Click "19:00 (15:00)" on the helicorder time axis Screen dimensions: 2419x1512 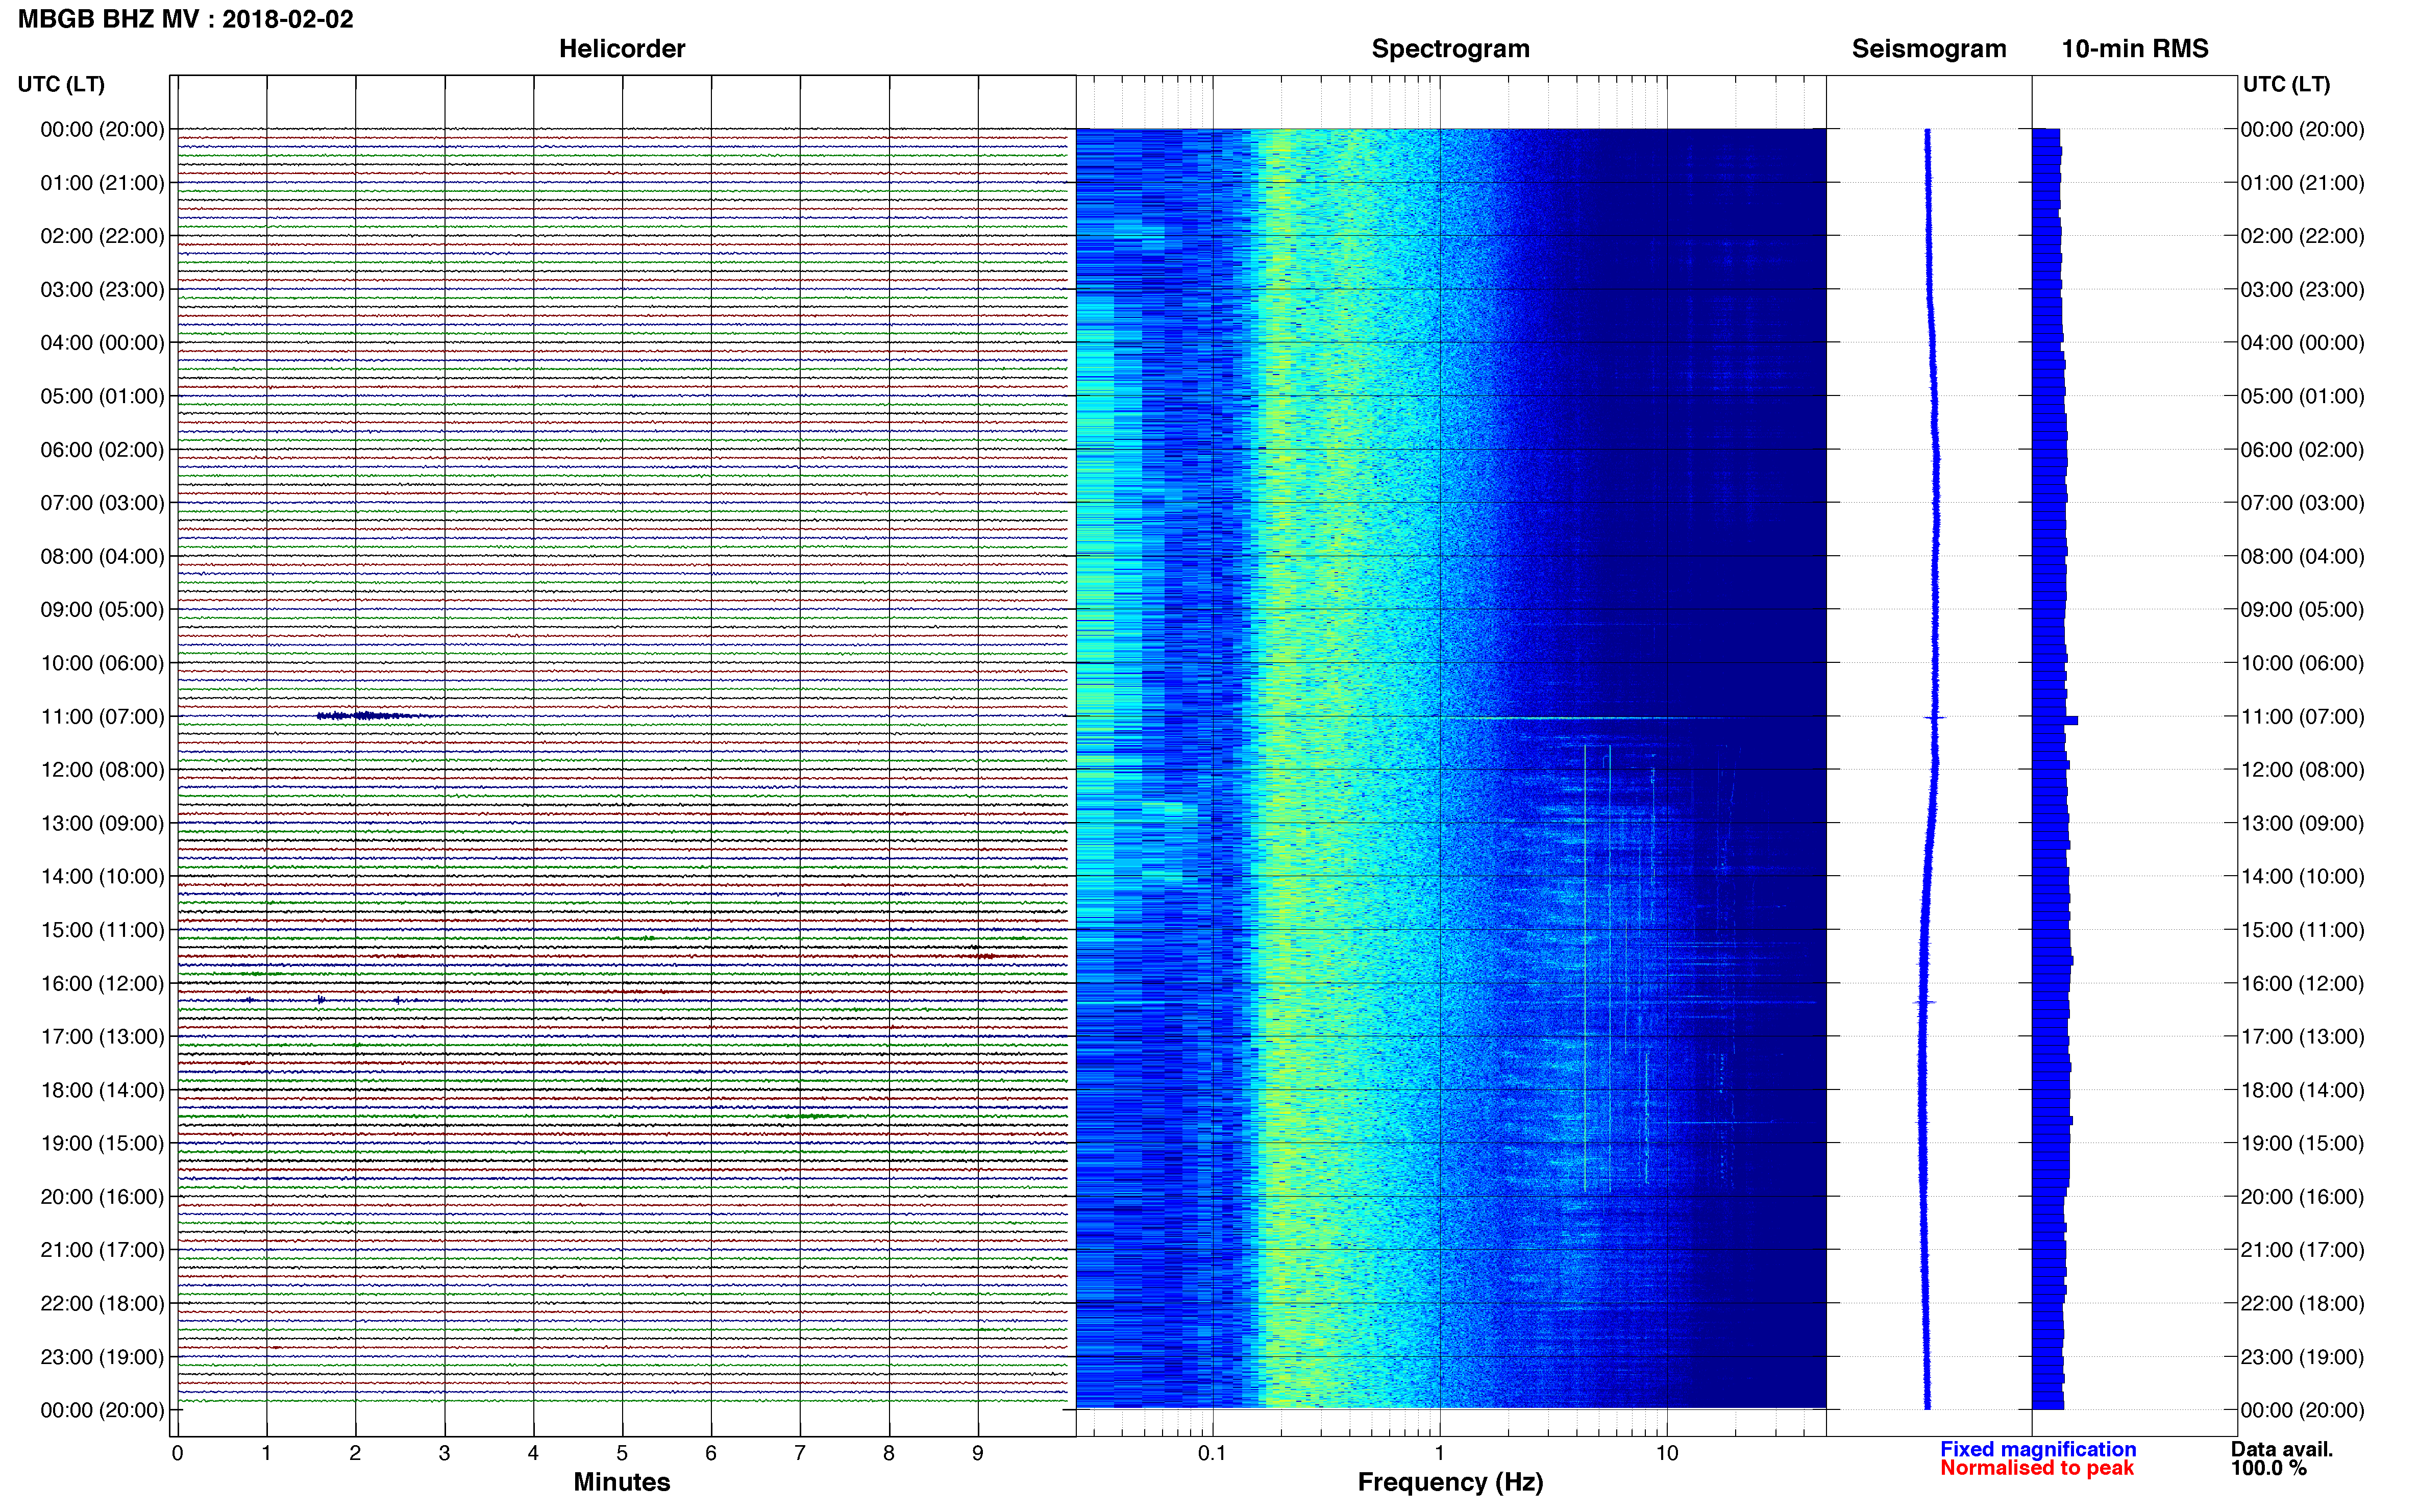point(102,1143)
